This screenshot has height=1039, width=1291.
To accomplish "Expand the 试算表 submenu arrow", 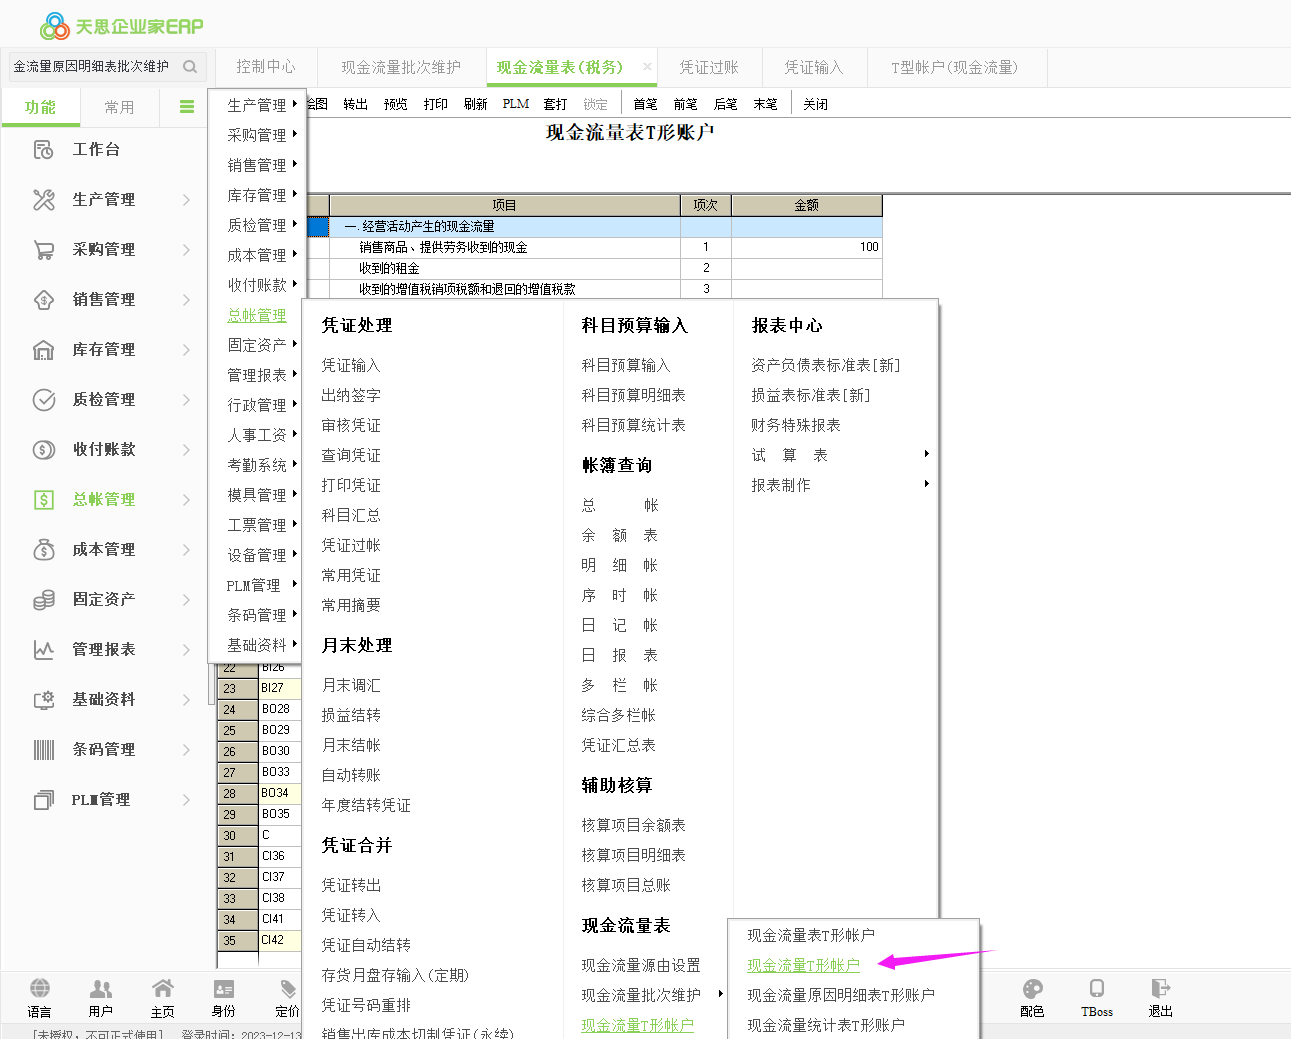I will [926, 454].
